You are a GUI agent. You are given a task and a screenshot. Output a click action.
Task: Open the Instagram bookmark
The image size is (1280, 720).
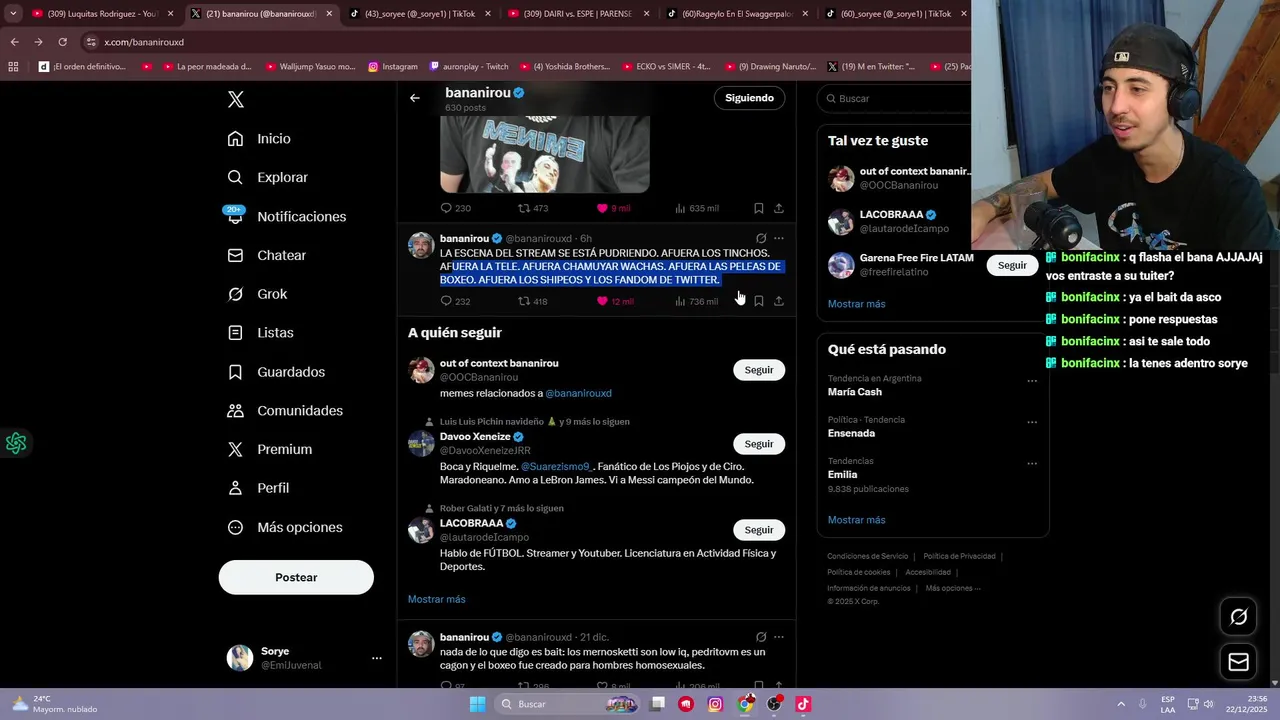(393, 67)
